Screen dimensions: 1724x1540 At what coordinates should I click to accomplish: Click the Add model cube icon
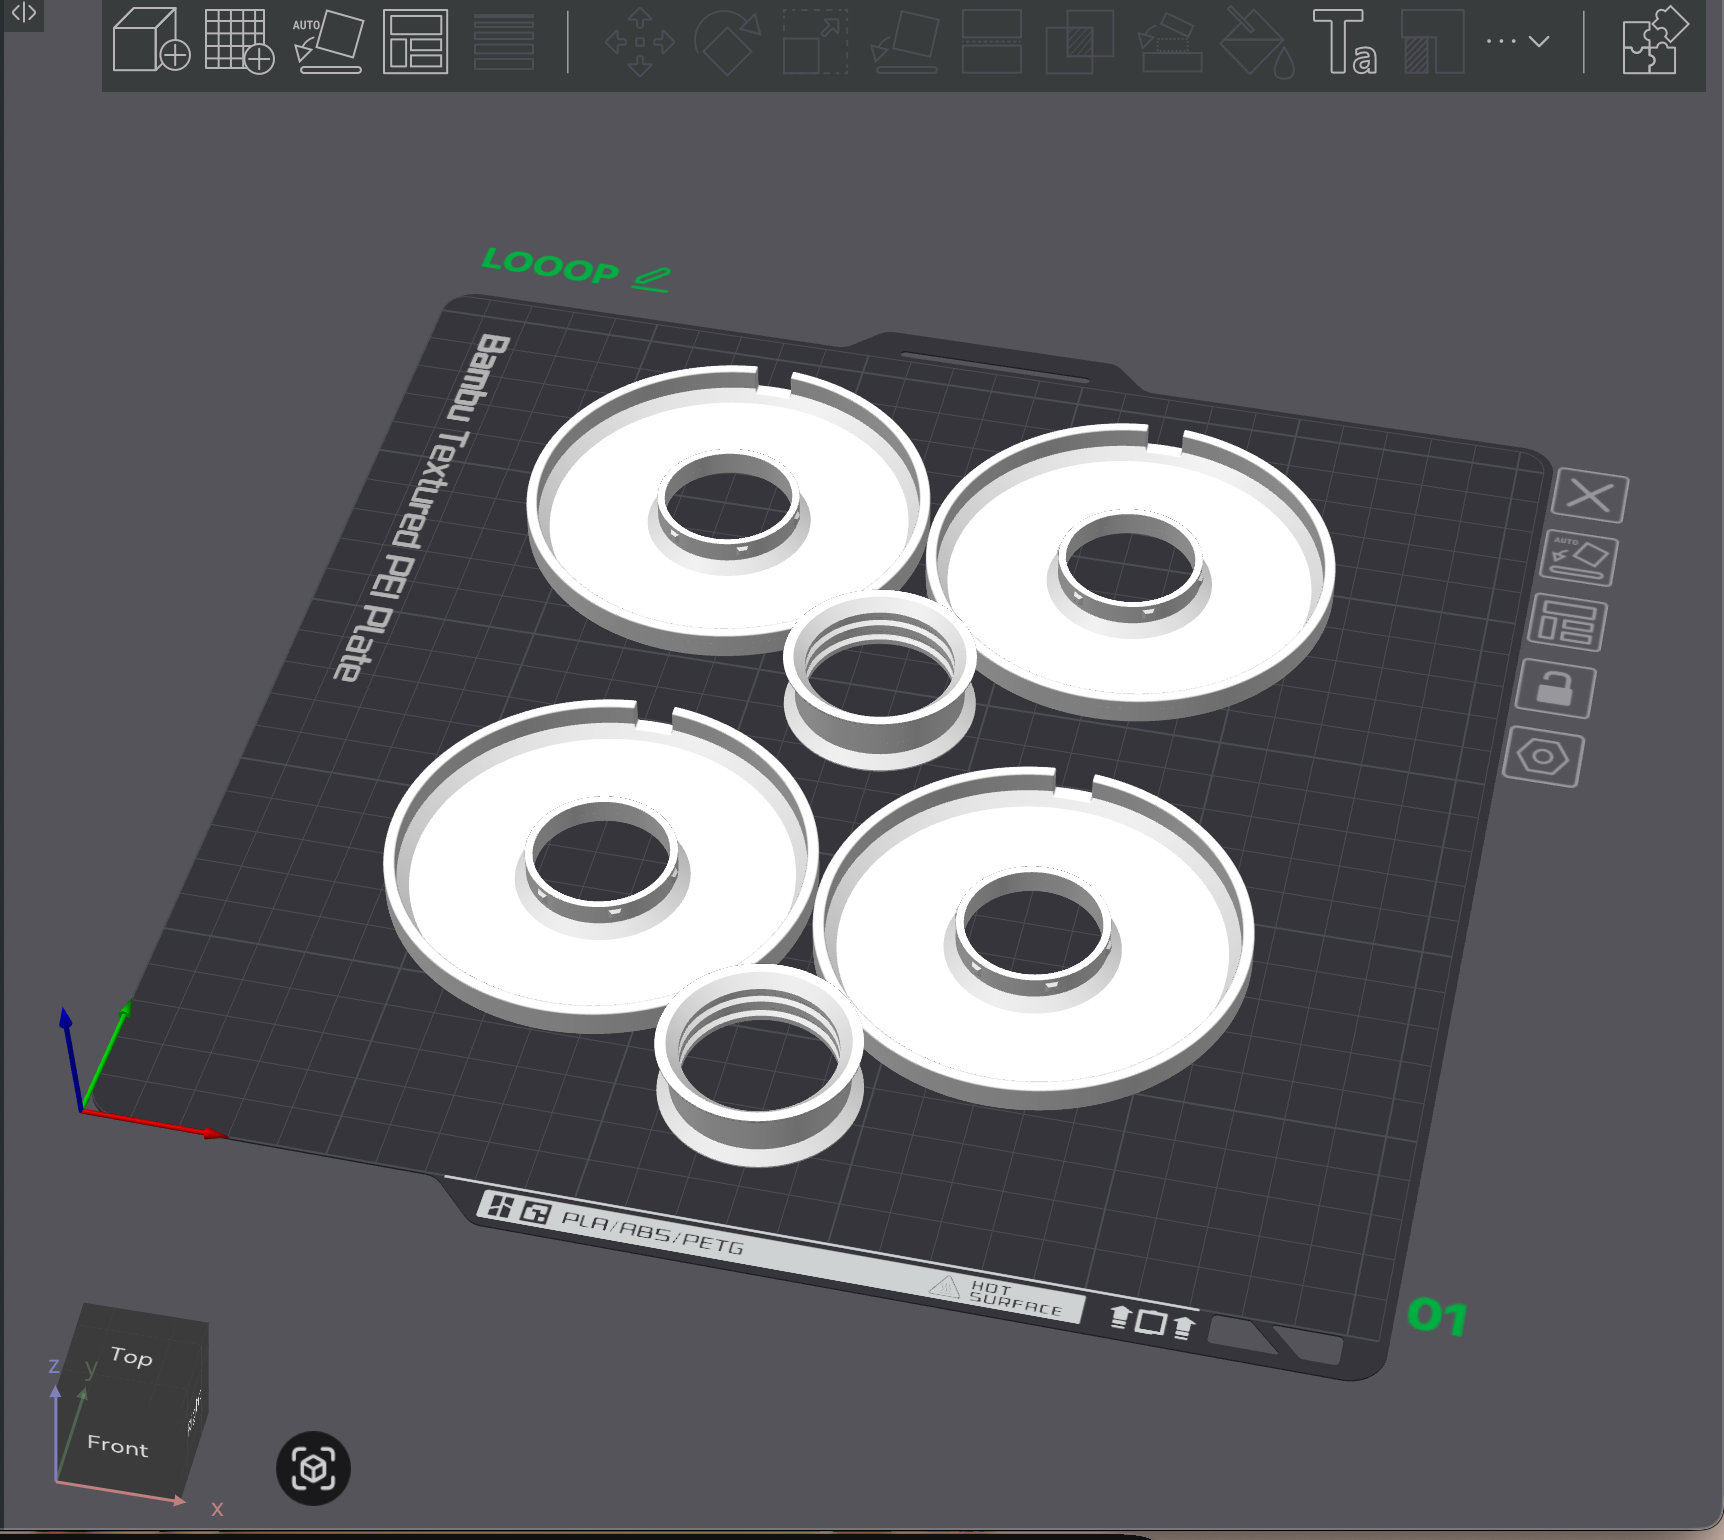[151, 40]
